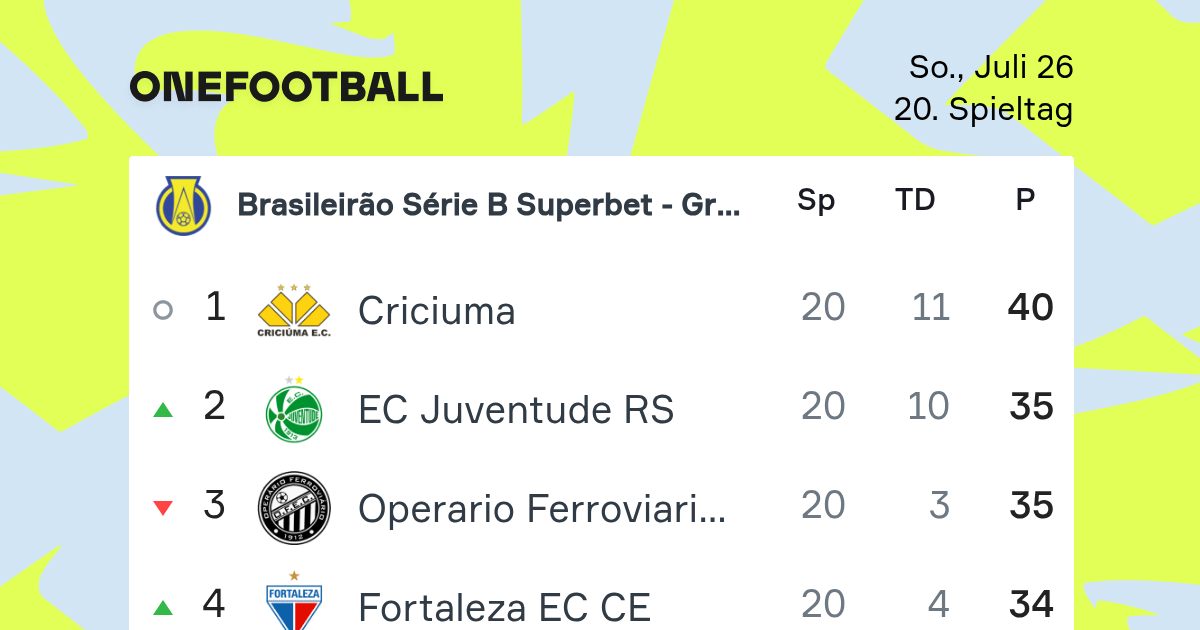This screenshot has width=1200, height=630.
Task: Sort by the Sp column header
Action: [816, 201]
